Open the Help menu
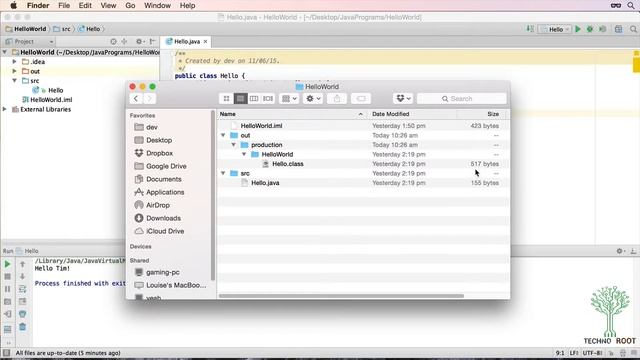Viewport: 640px width, 360px height. [x=187, y=6]
